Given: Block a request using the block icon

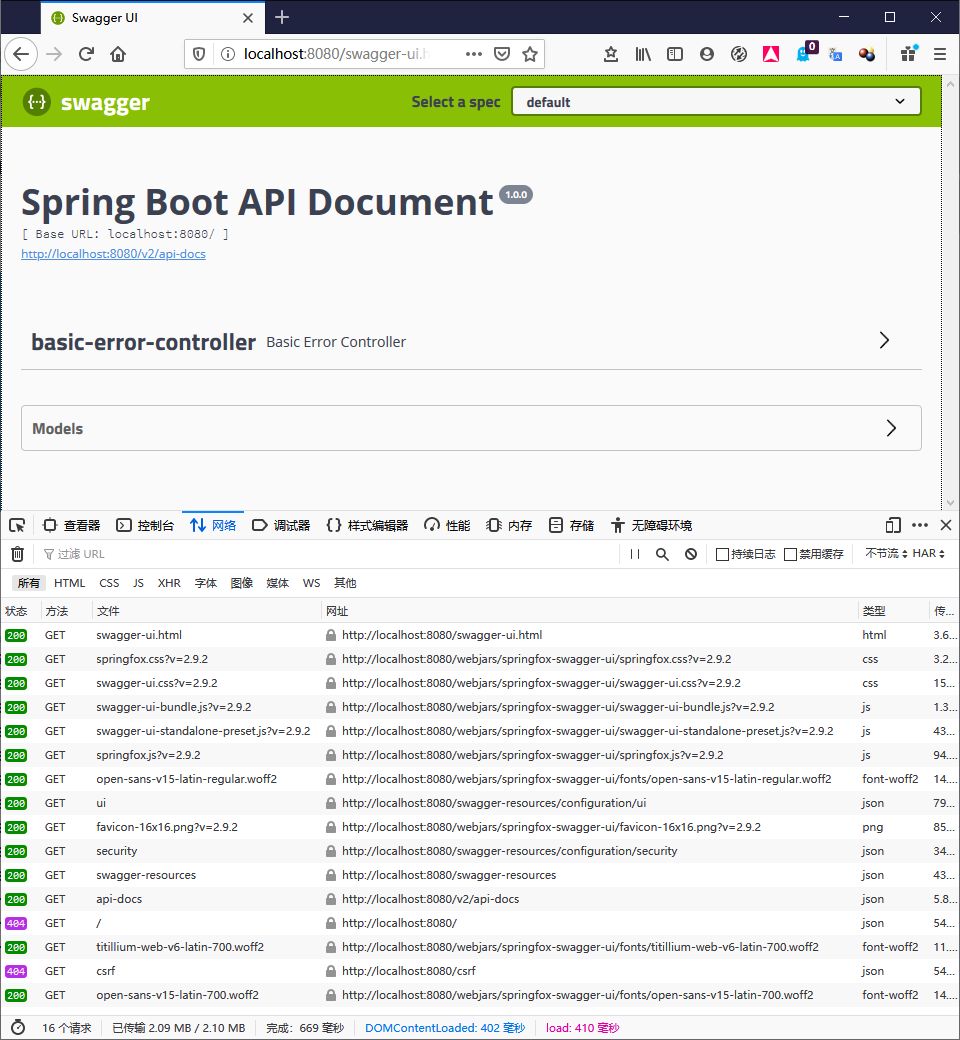Looking at the screenshot, I should 690,554.
